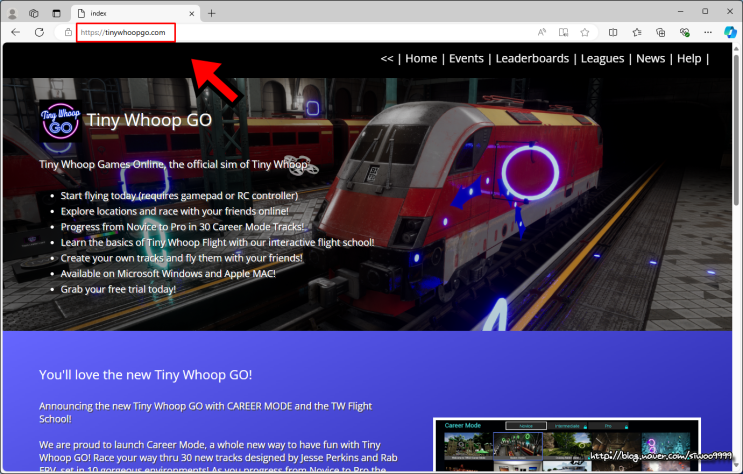Click the News navigation link
The width and height of the screenshot is (743, 474).
[x=650, y=58]
